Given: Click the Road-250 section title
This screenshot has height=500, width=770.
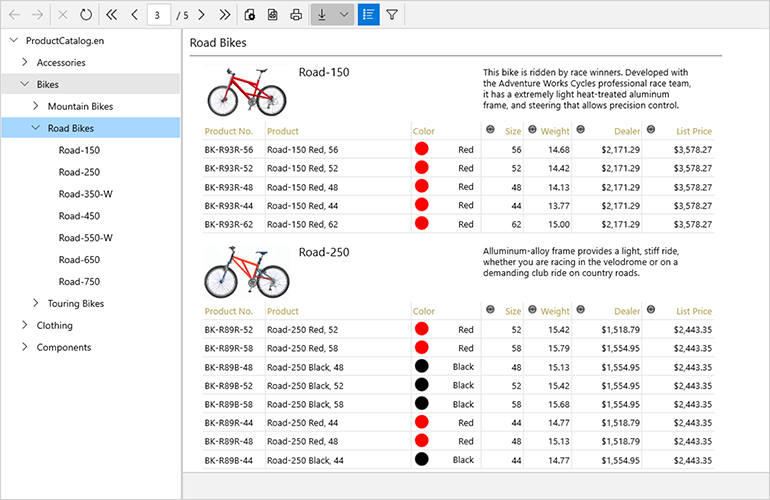Looking at the screenshot, I should tap(324, 252).
